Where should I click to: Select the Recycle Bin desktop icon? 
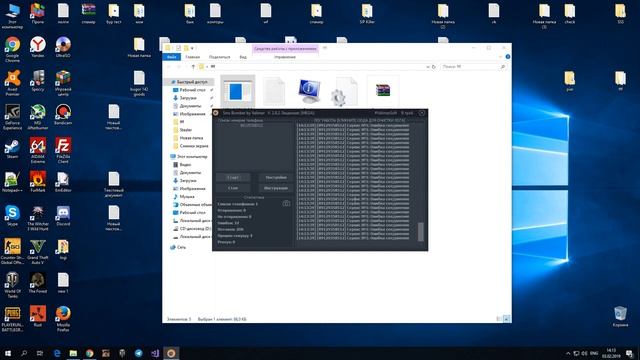click(x=620, y=316)
